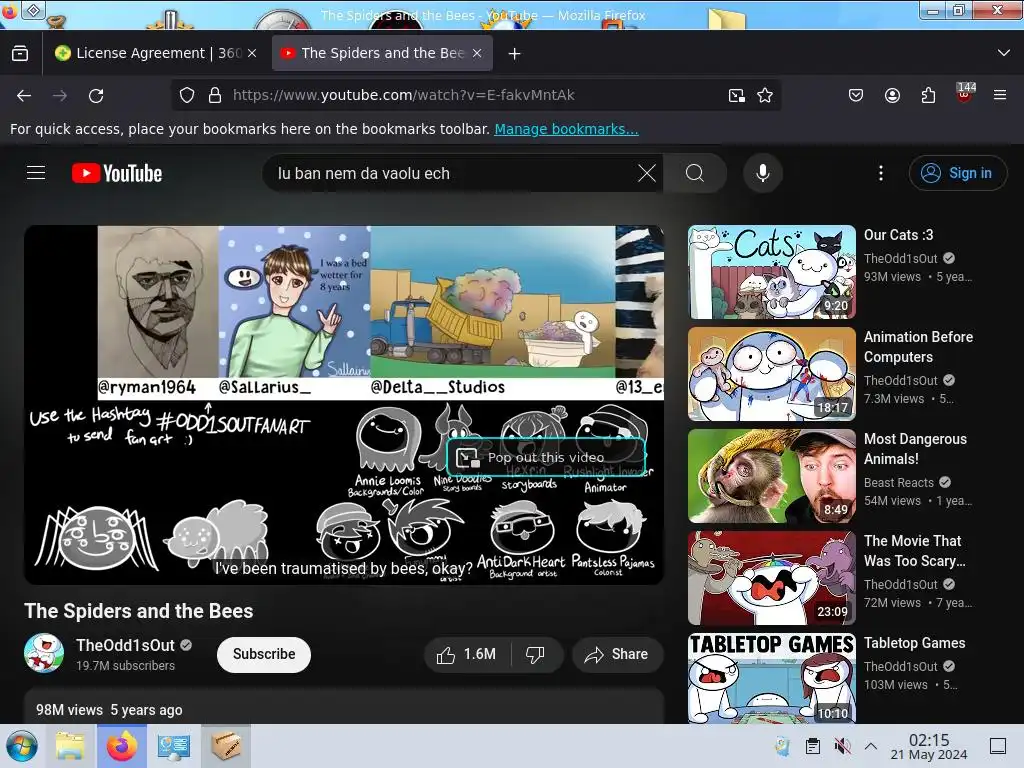Open package box app in taskbar
This screenshot has height=768, width=1024.
point(226,746)
